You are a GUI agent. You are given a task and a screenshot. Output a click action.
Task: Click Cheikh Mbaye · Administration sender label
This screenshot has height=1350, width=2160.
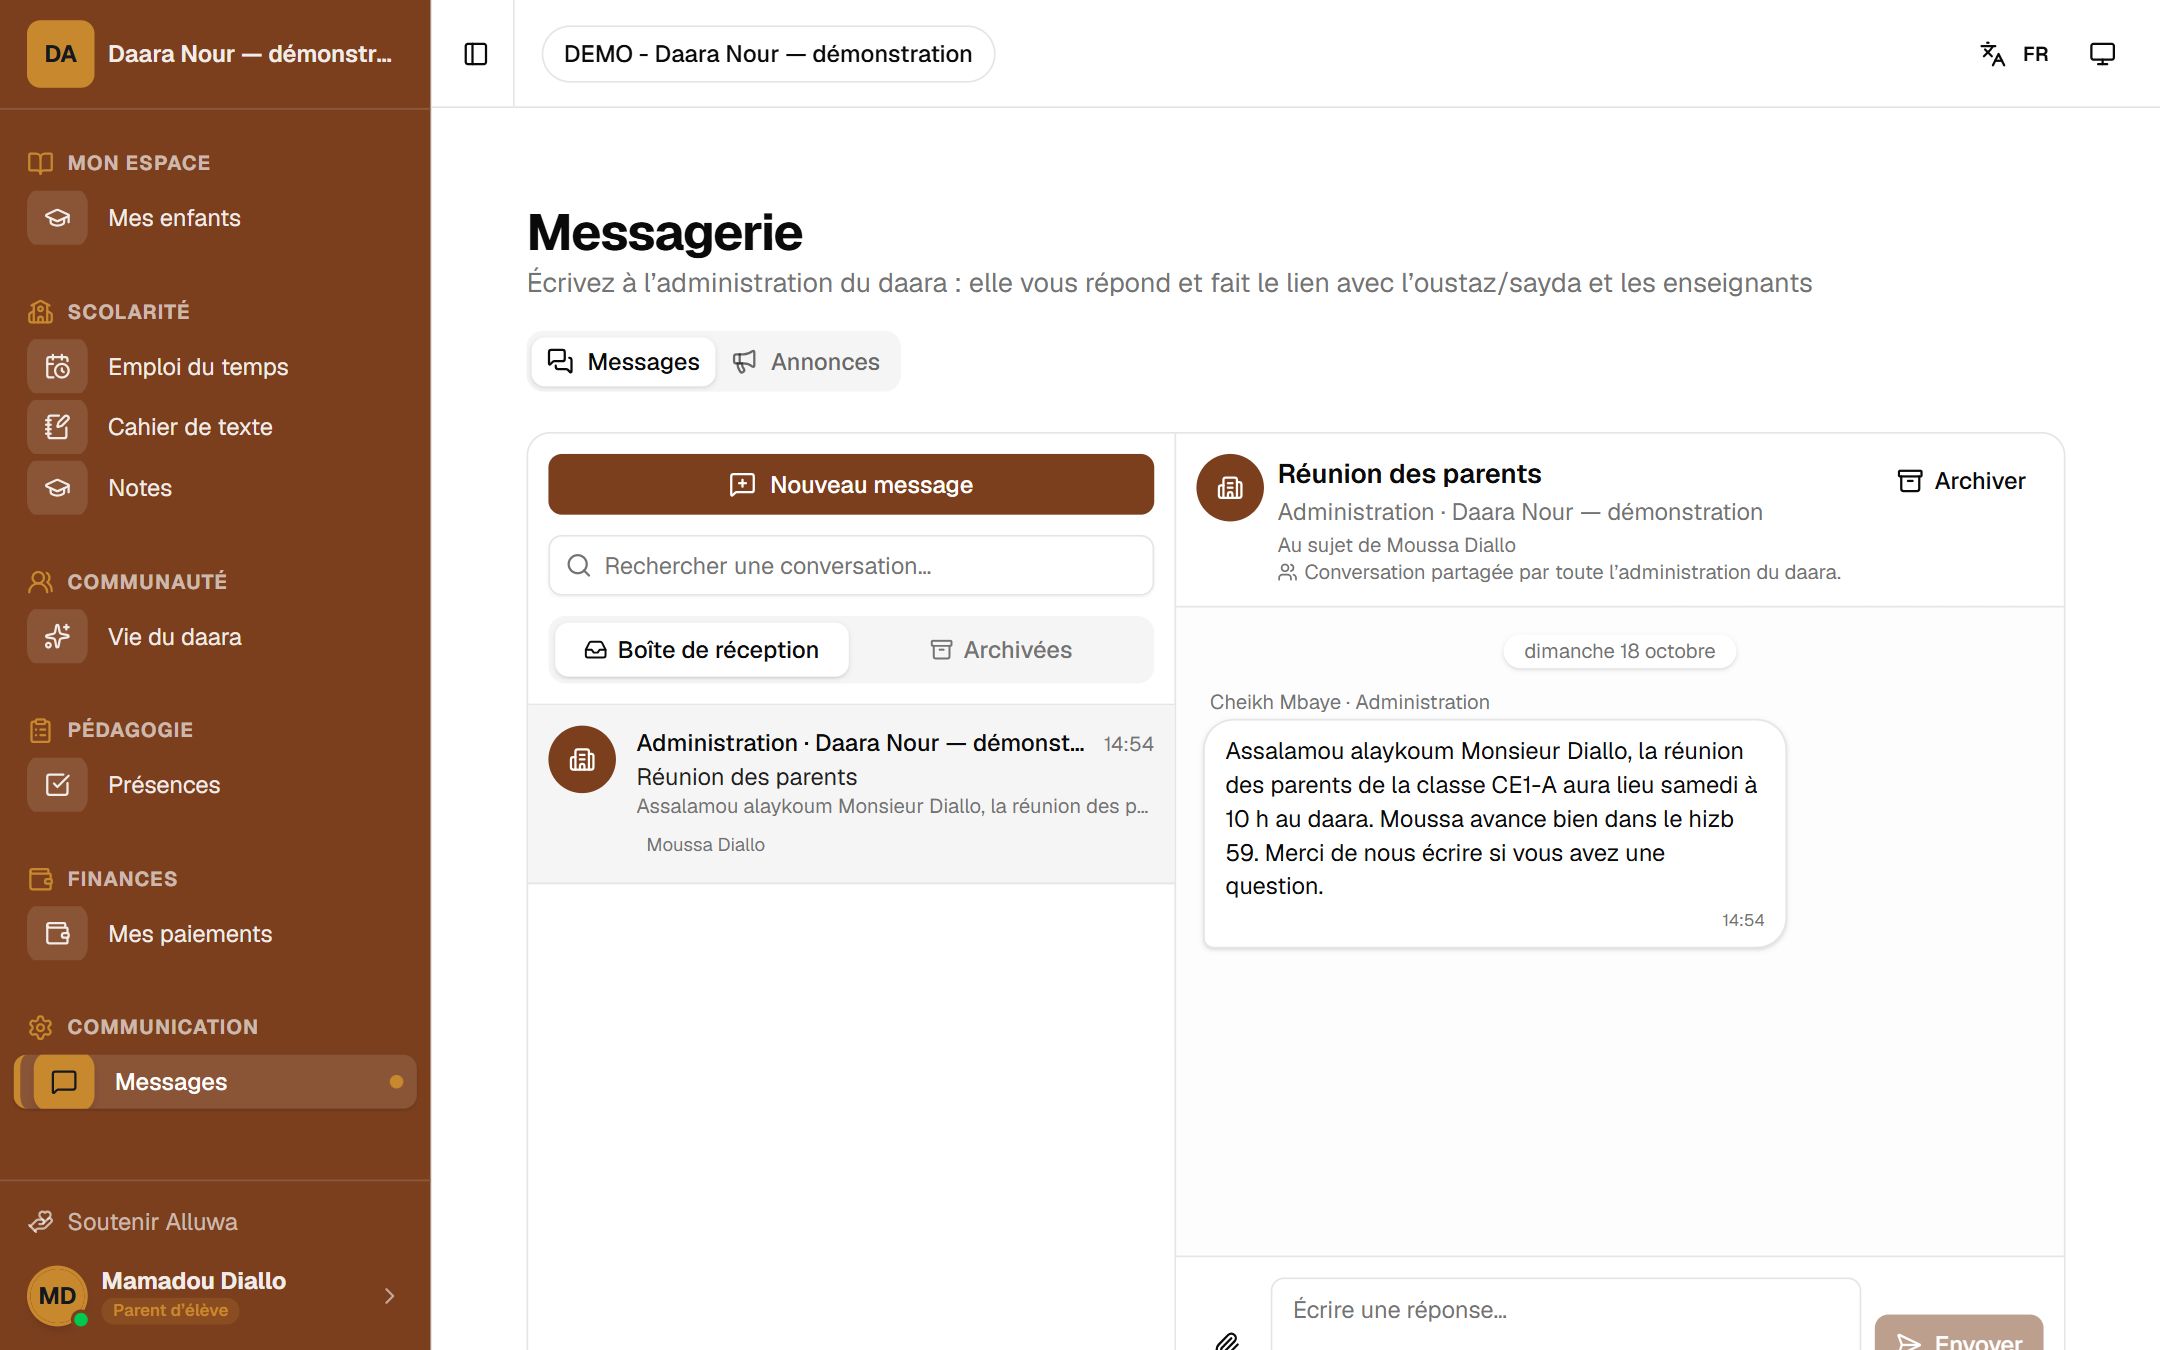coord(1349,702)
